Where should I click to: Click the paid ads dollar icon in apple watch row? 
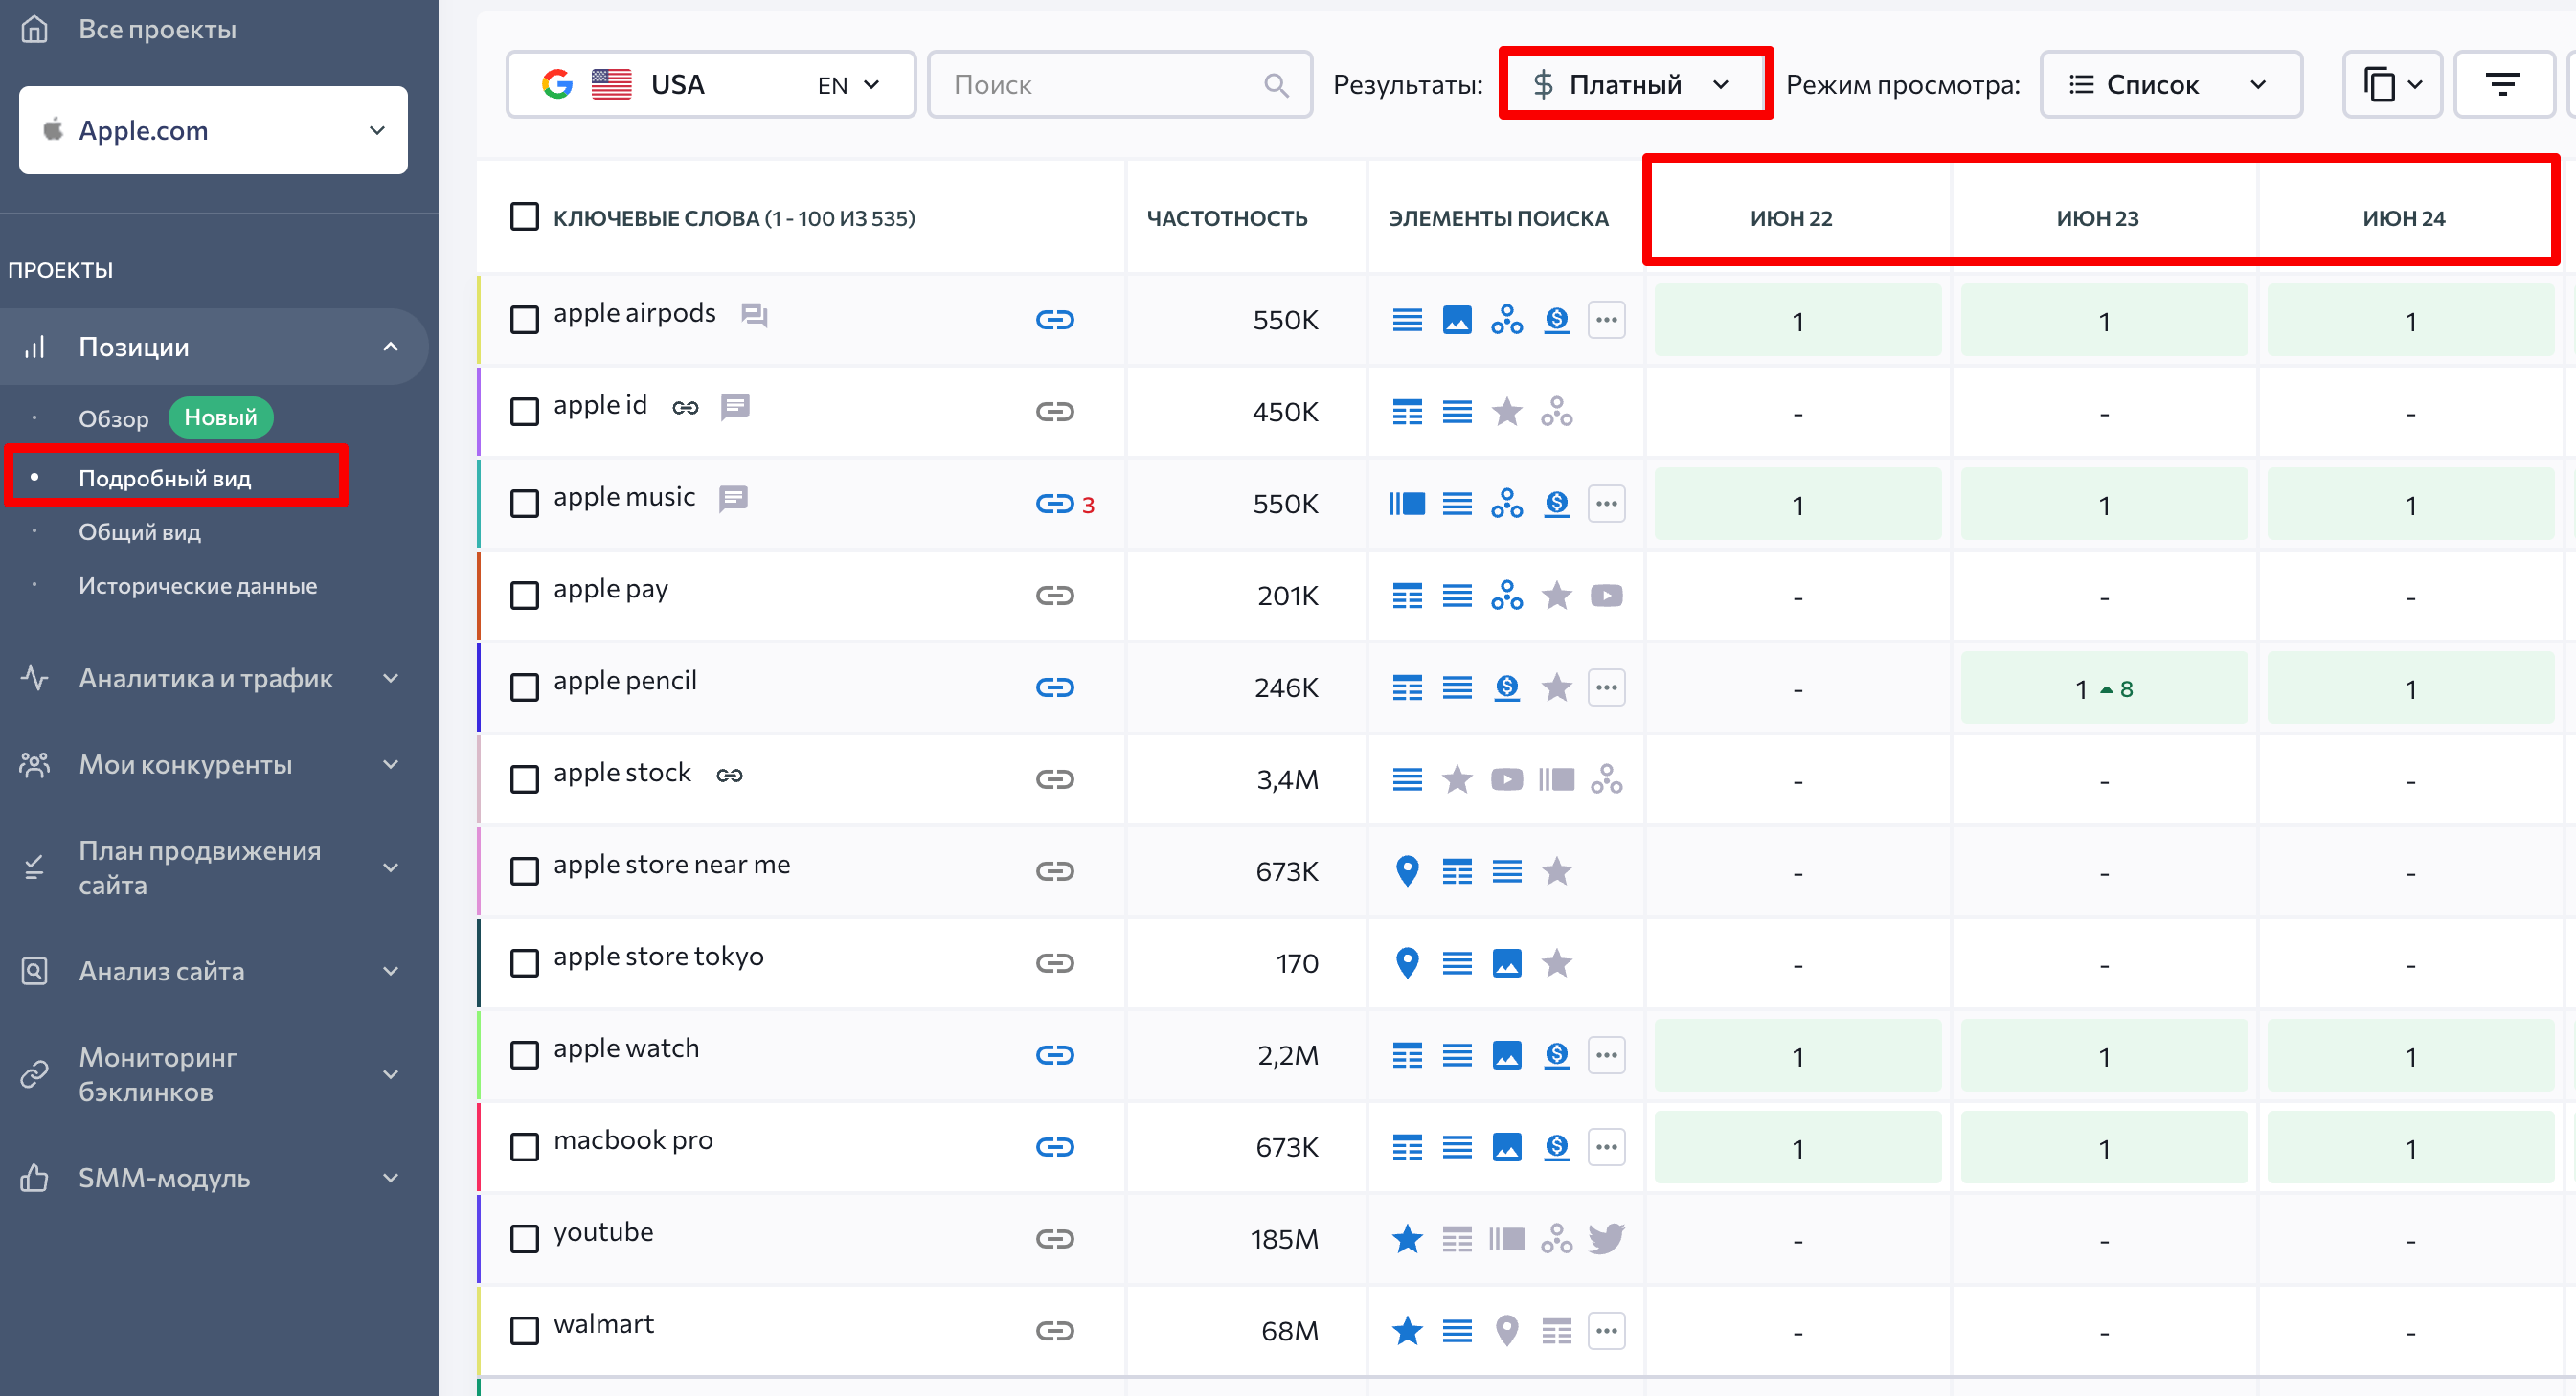click(1556, 1056)
